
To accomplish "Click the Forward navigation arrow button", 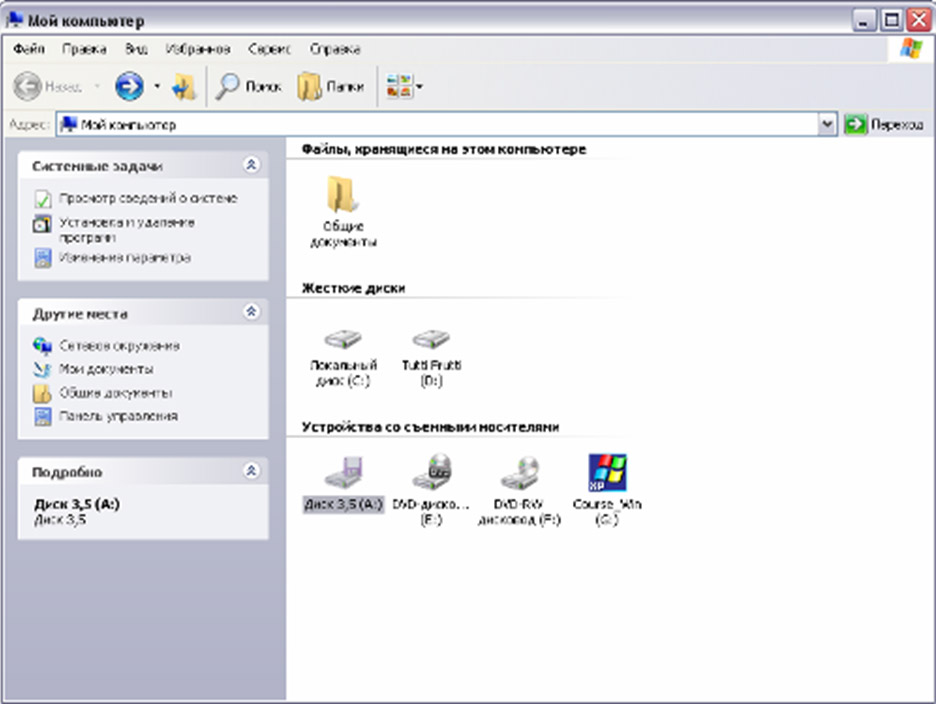I will click(x=129, y=88).
